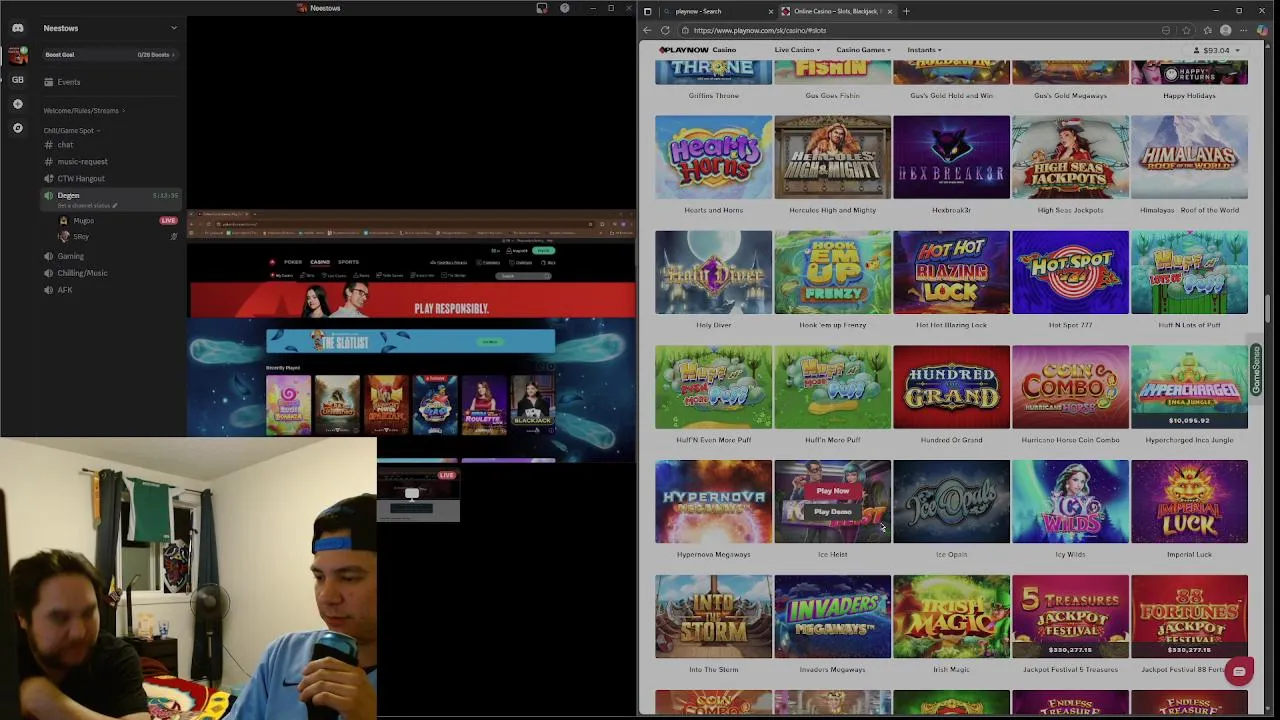
Task: Click Play Now on Ice Heist
Action: [832, 491]
